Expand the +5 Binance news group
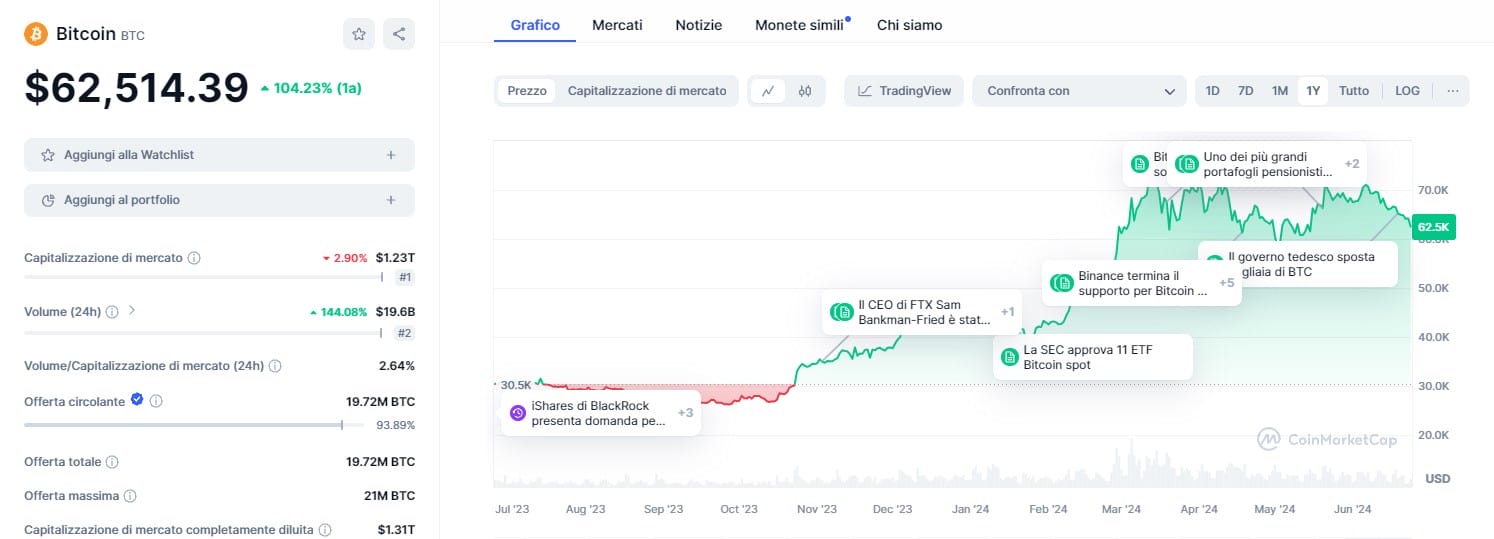 [1227, 283]
